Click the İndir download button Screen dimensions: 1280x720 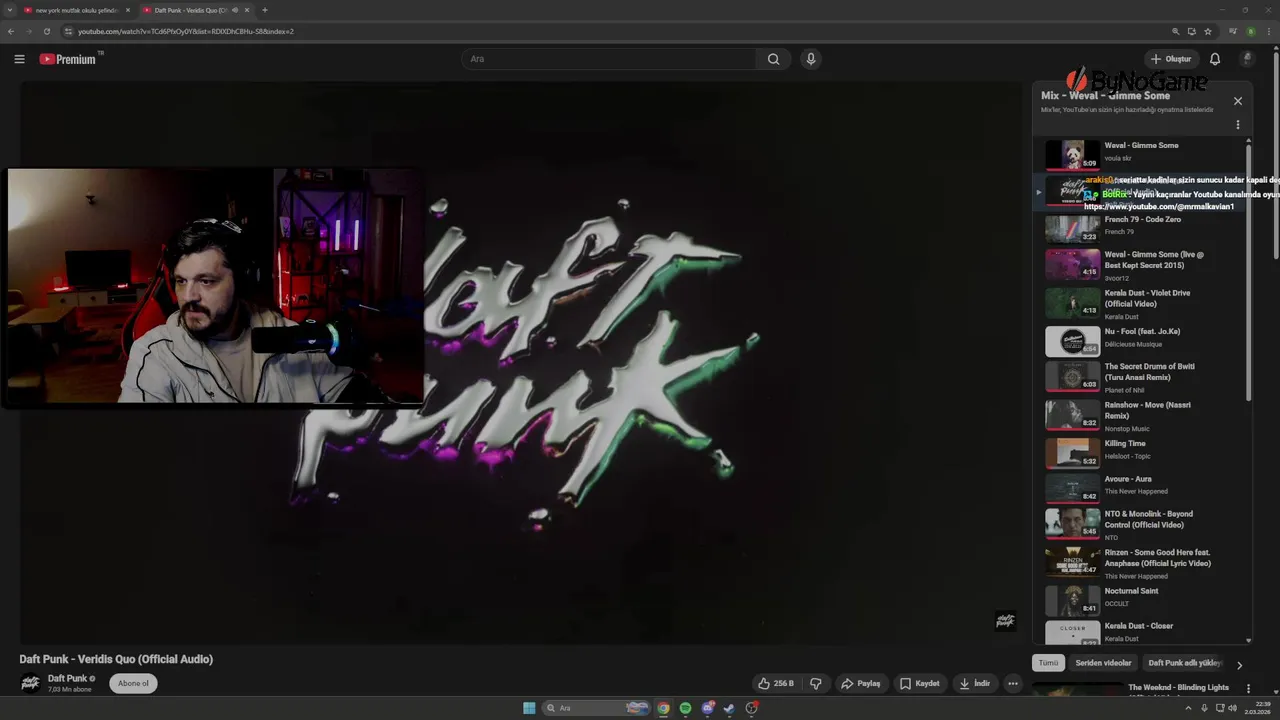click(x=974, y=684)
